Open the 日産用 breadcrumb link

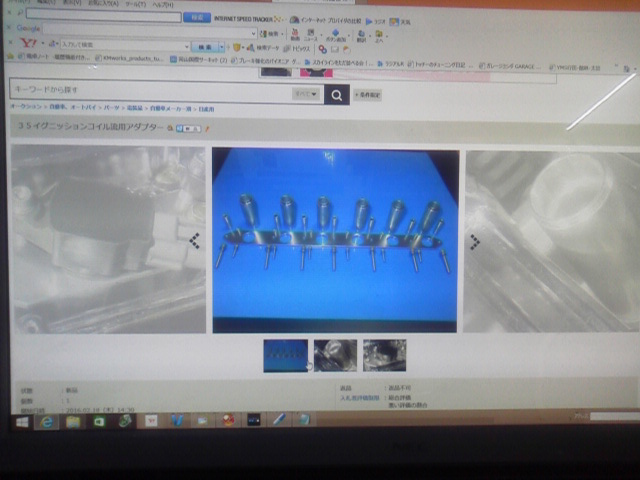206,109
